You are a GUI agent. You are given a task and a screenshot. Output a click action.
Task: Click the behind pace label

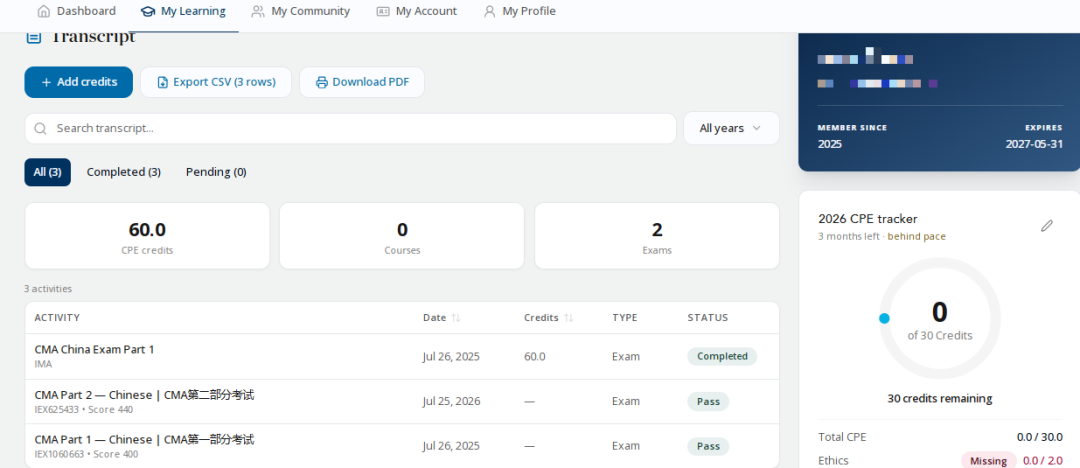pyautogui.click(x=916, y=236)
